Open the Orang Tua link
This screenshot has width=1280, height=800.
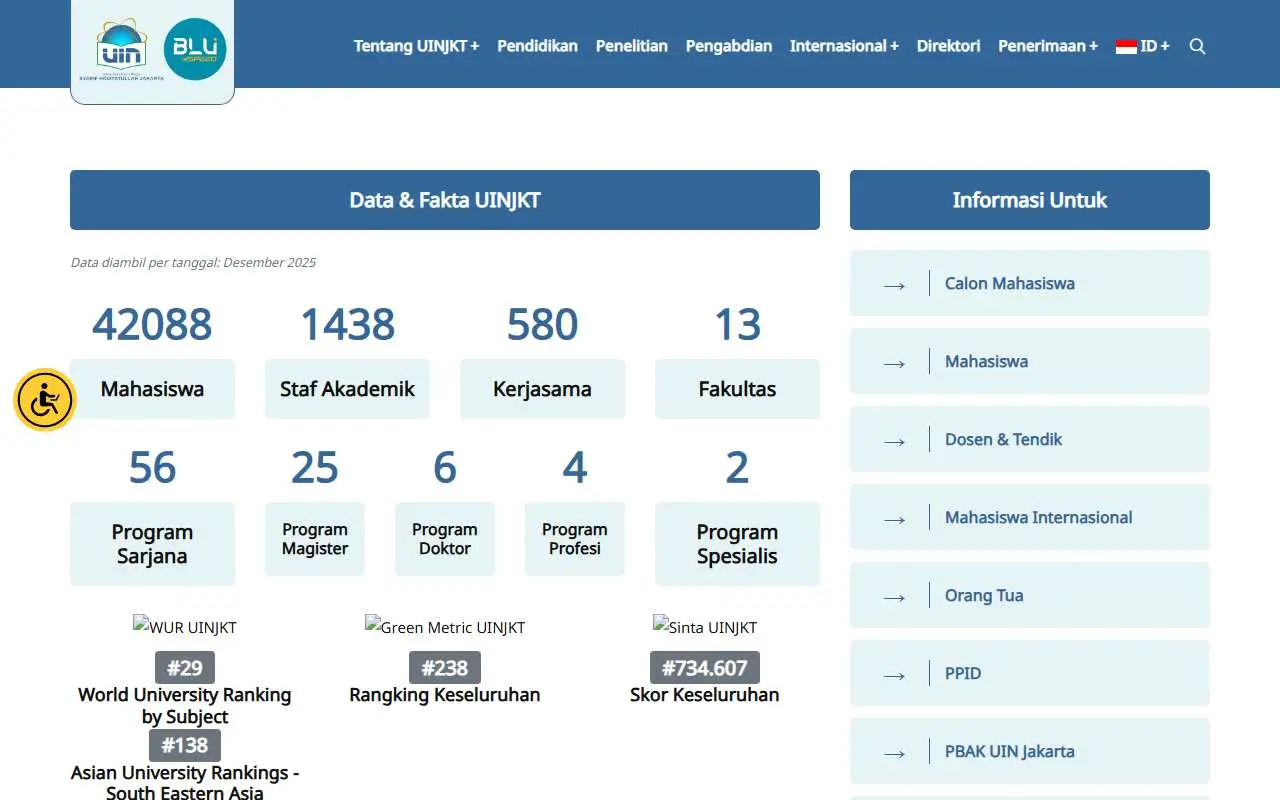pyautogui.click(x=1030, y=595)
